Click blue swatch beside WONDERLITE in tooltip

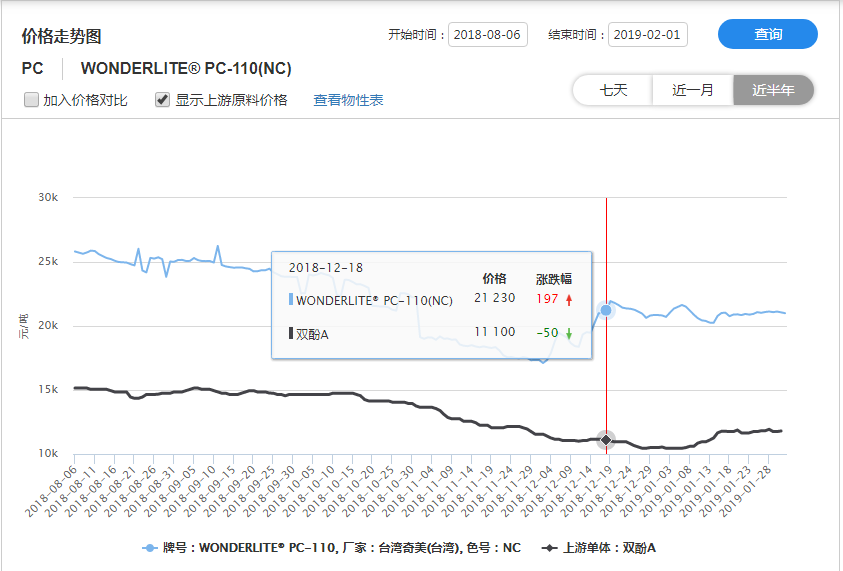[x=291, y=299]
